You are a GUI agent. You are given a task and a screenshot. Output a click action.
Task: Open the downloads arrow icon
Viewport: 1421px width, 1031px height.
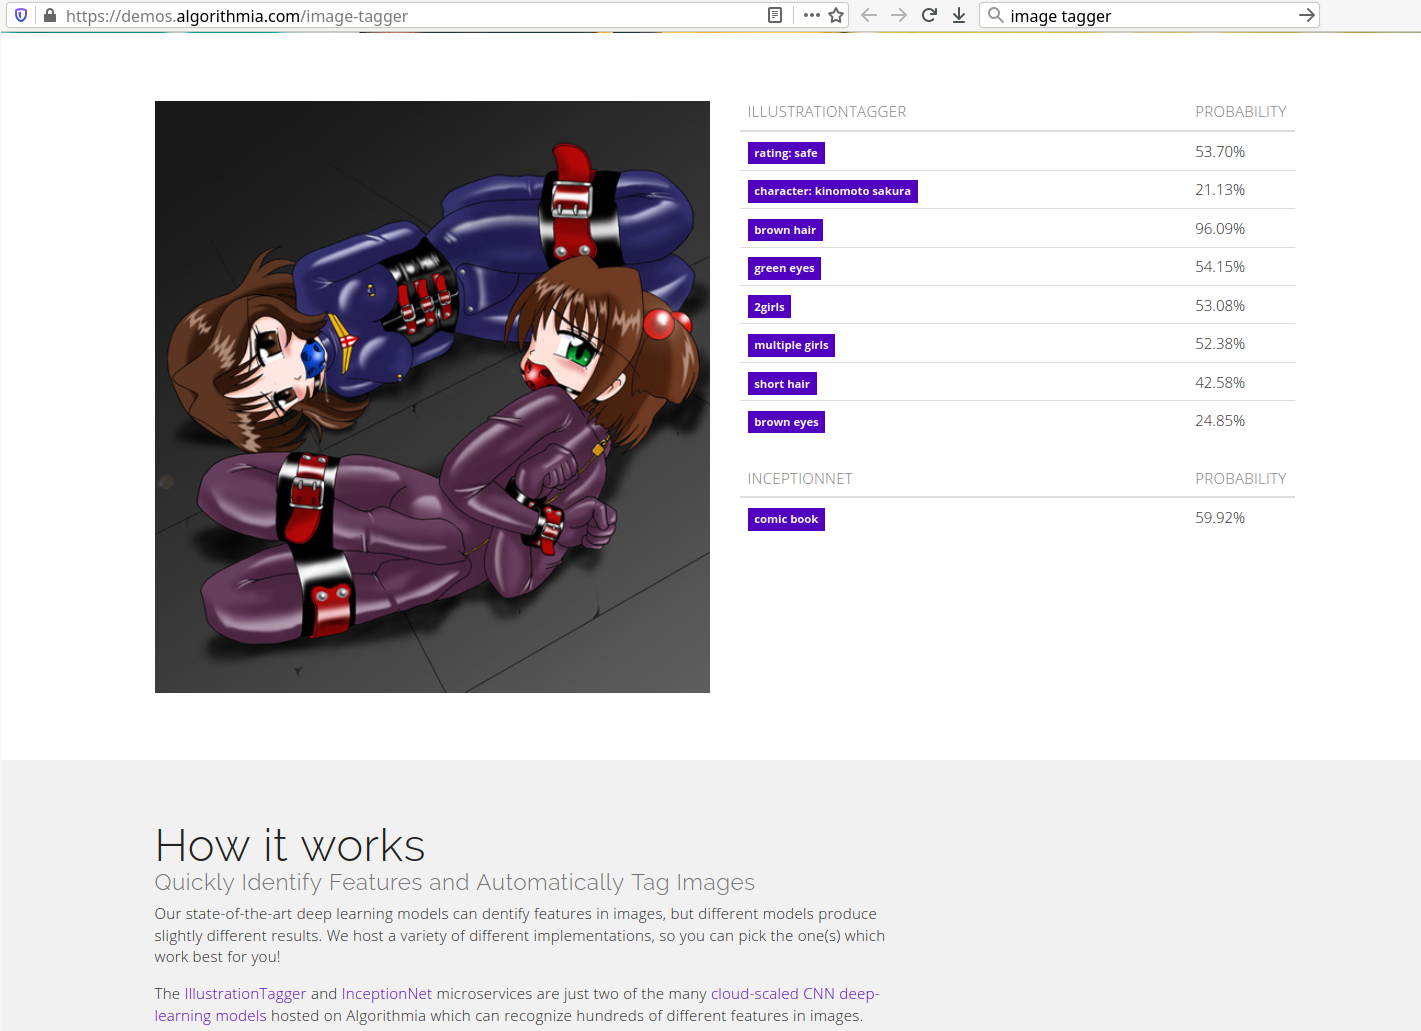(x=959, y=15)
